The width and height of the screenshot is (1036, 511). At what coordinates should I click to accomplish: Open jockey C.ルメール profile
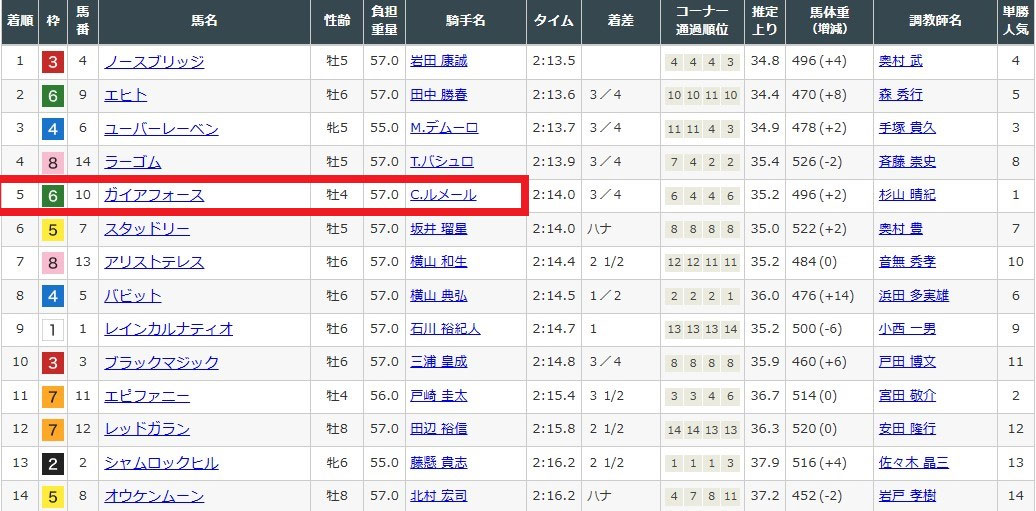(x=442, y=196)
